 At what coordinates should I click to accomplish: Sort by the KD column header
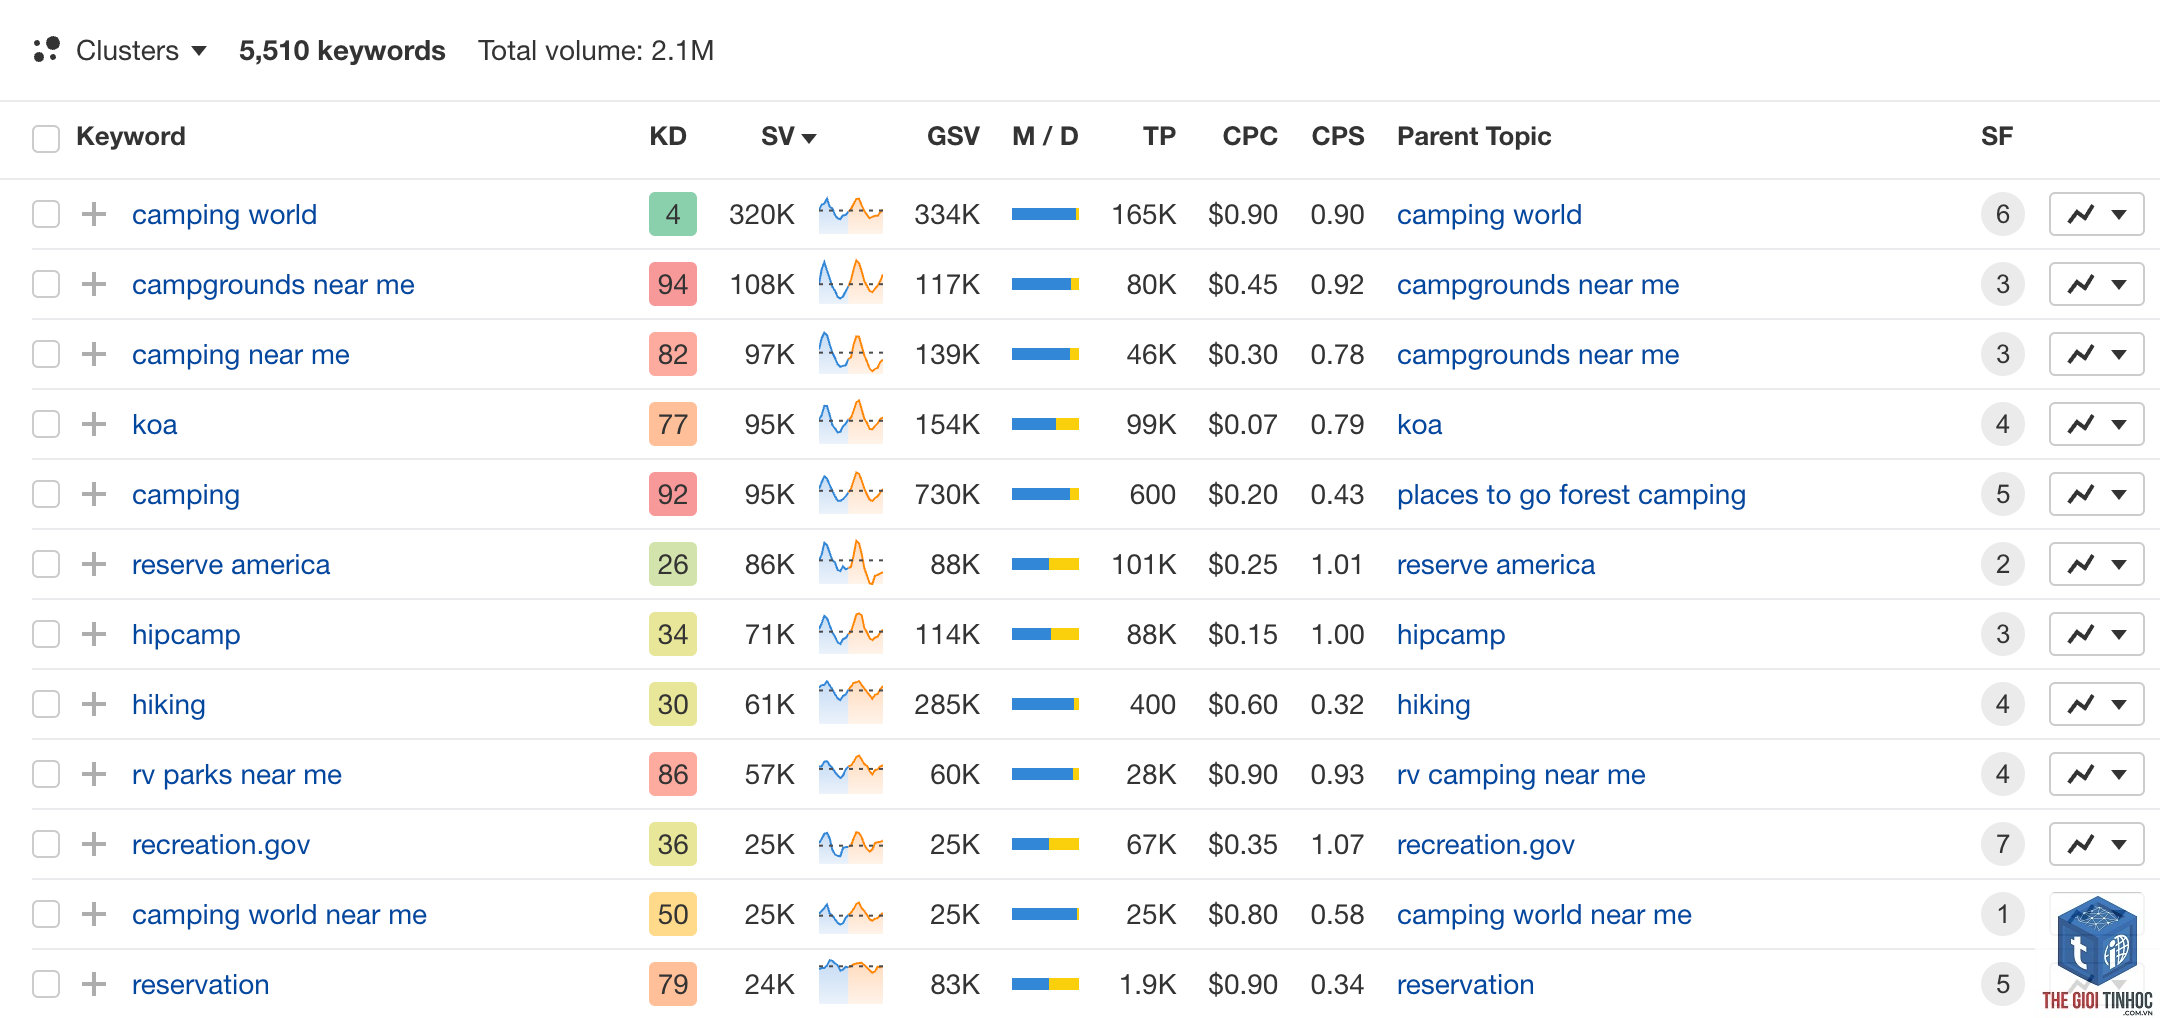pyautogui.click(x=668, y=136)
